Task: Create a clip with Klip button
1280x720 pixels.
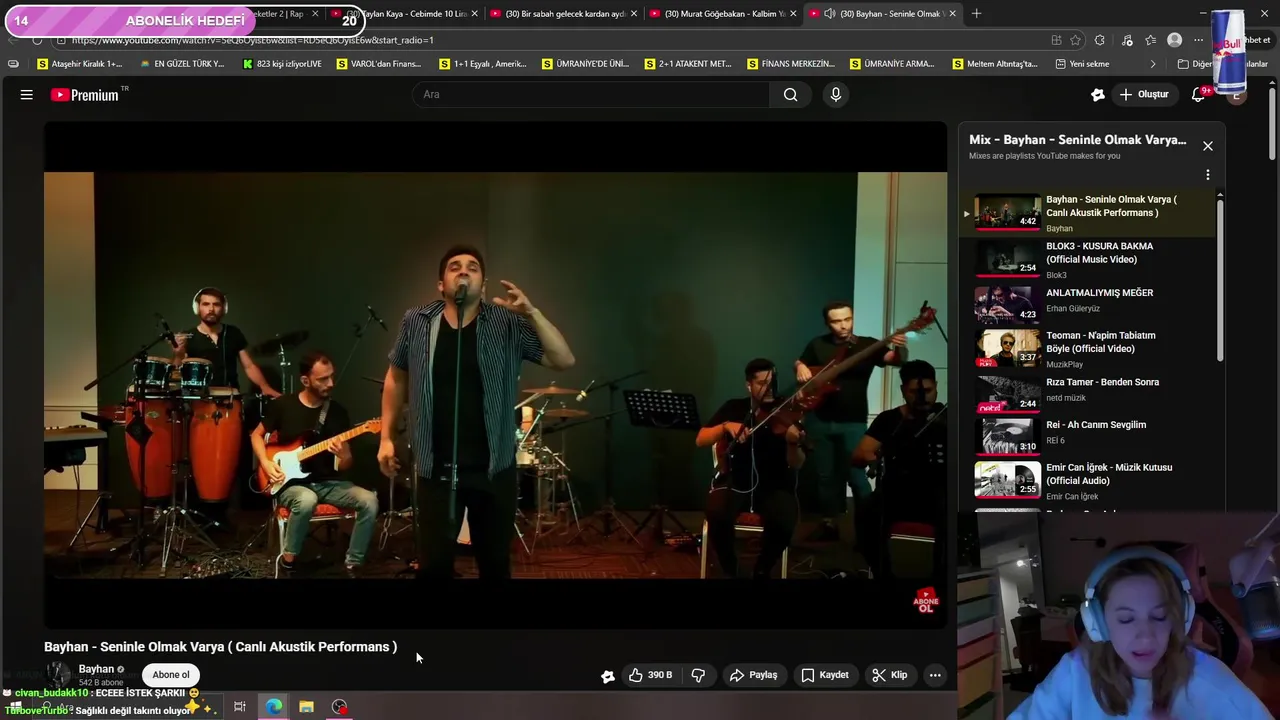Action: click(x=889, y=675)
